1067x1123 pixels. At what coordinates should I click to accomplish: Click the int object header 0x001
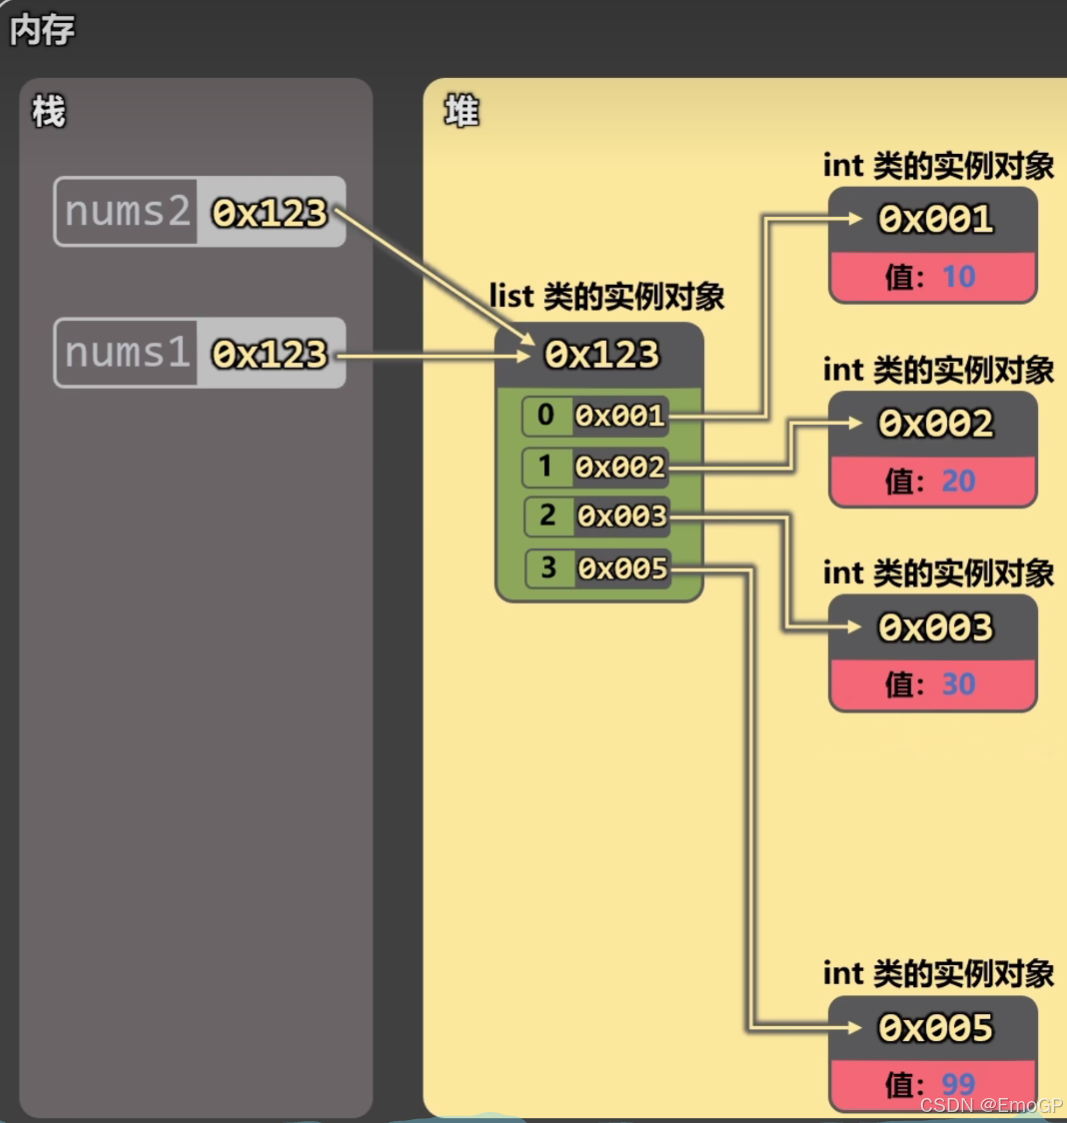pos(935,218)
